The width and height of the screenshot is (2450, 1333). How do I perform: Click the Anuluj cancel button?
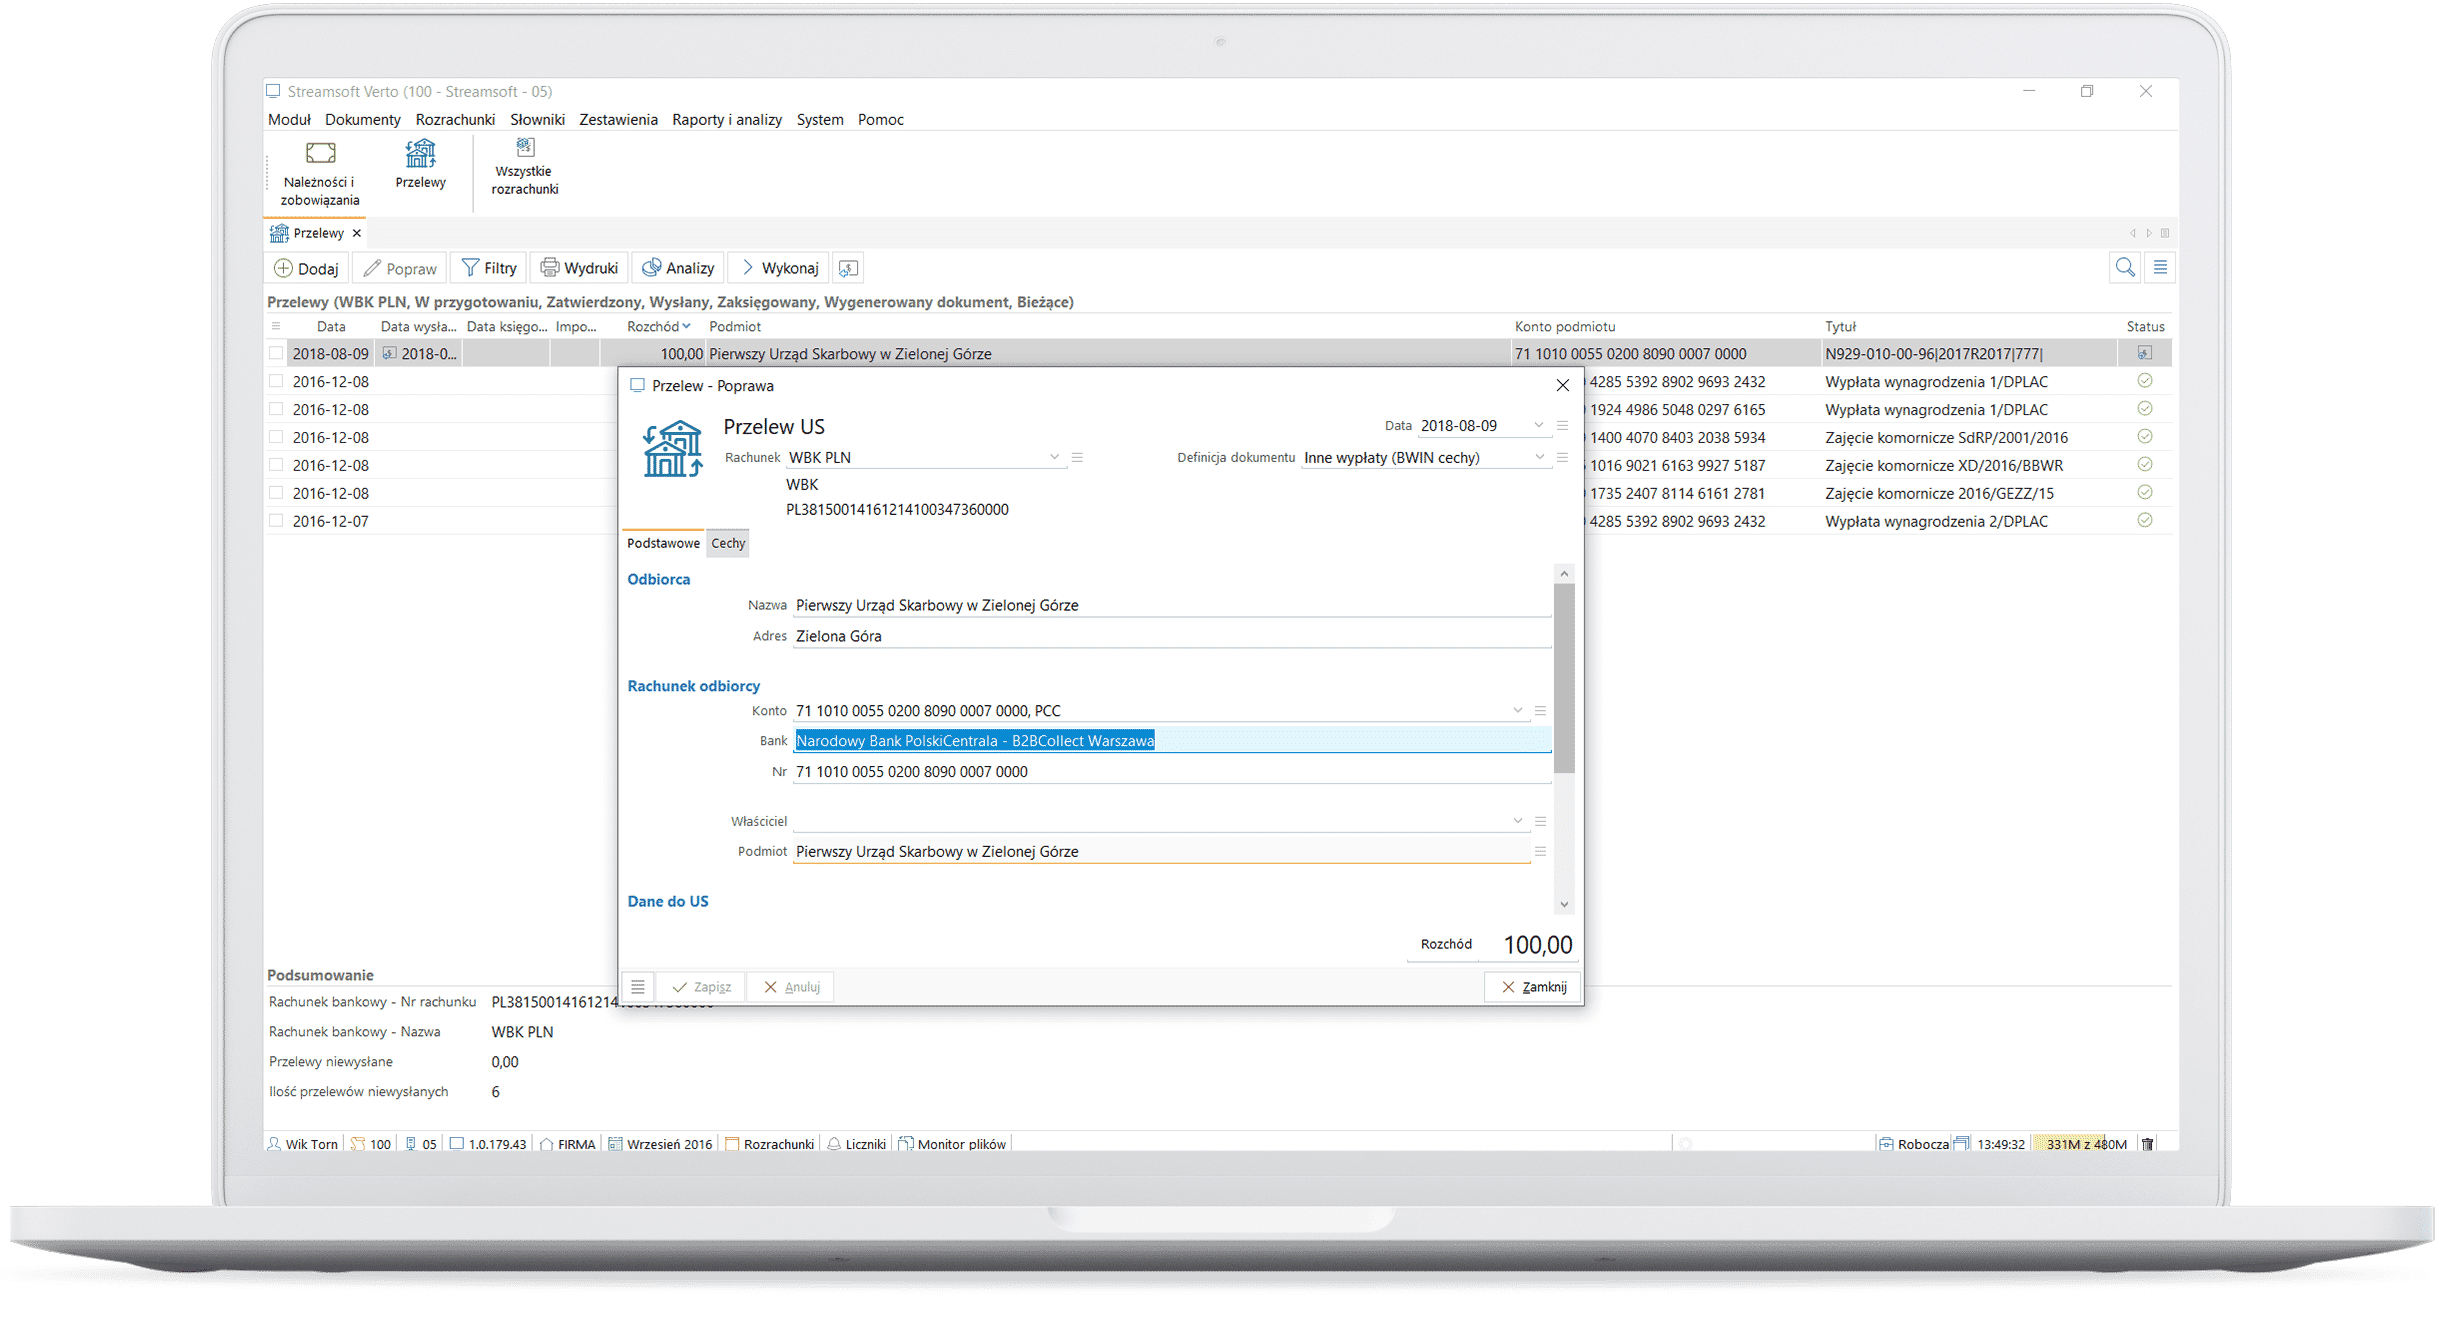pyautogui.click(x=791, y=987)
